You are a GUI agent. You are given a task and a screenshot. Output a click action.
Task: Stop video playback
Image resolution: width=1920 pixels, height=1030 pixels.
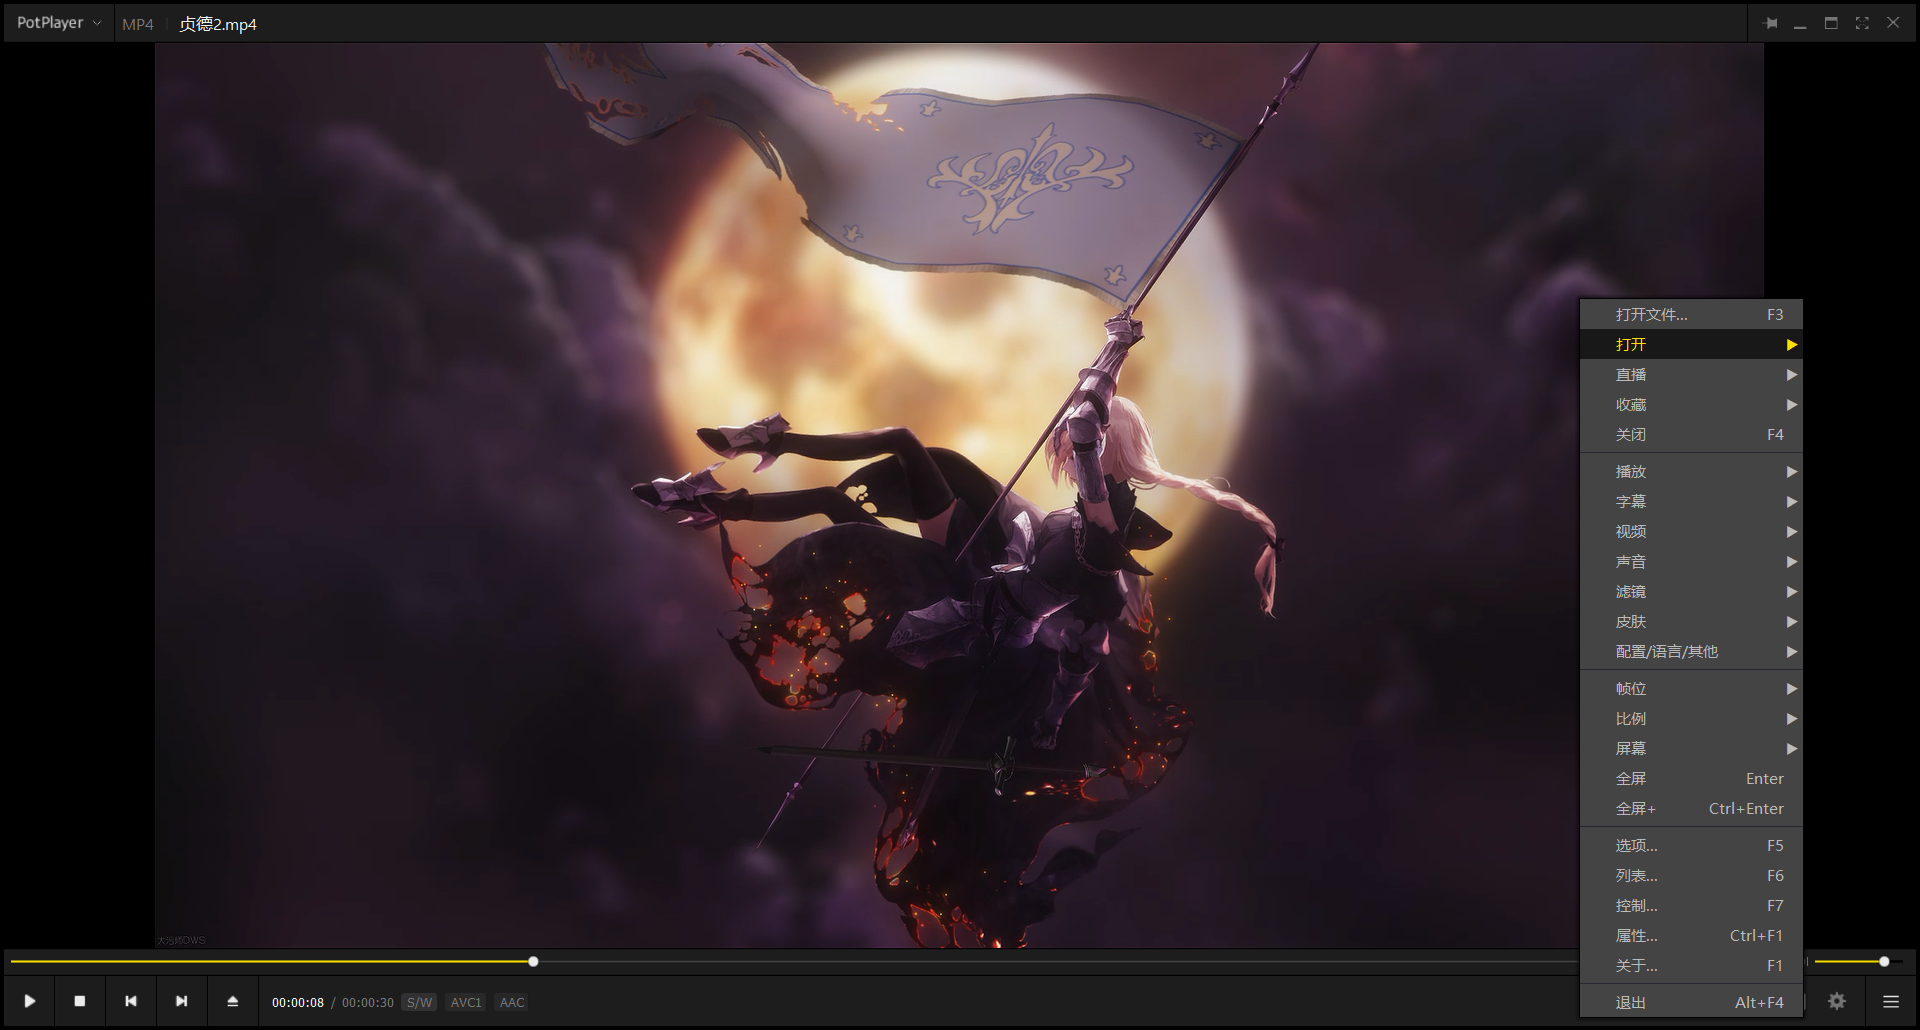tap(80, 1001)
